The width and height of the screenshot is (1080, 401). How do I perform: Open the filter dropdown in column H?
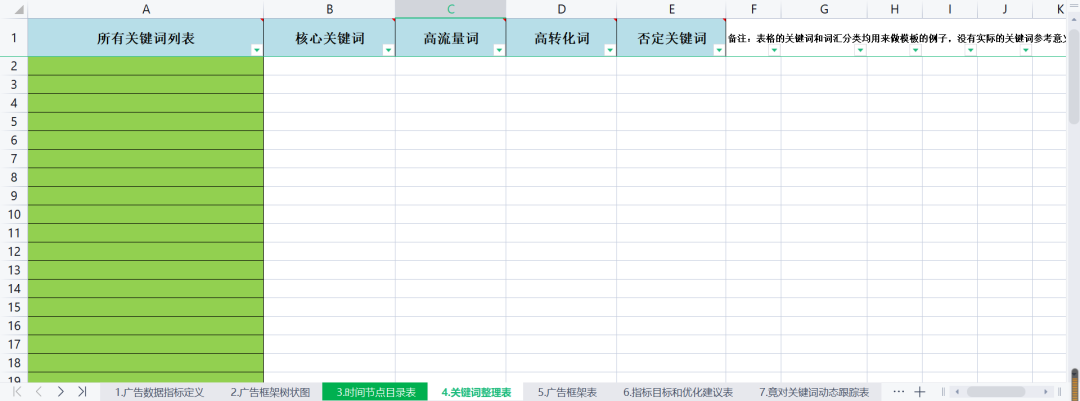(915, 50)
